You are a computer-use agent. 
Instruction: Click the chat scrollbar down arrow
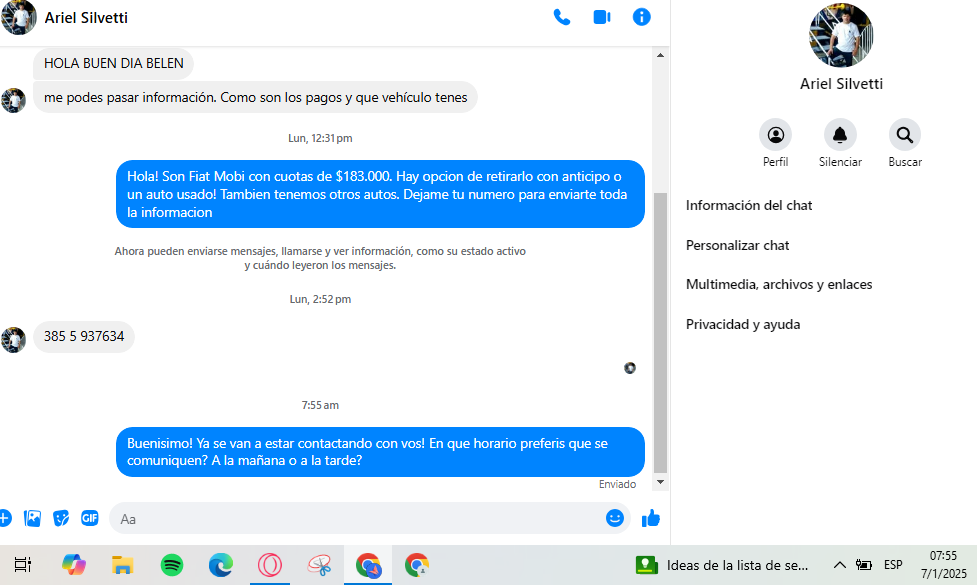(660, 482)
